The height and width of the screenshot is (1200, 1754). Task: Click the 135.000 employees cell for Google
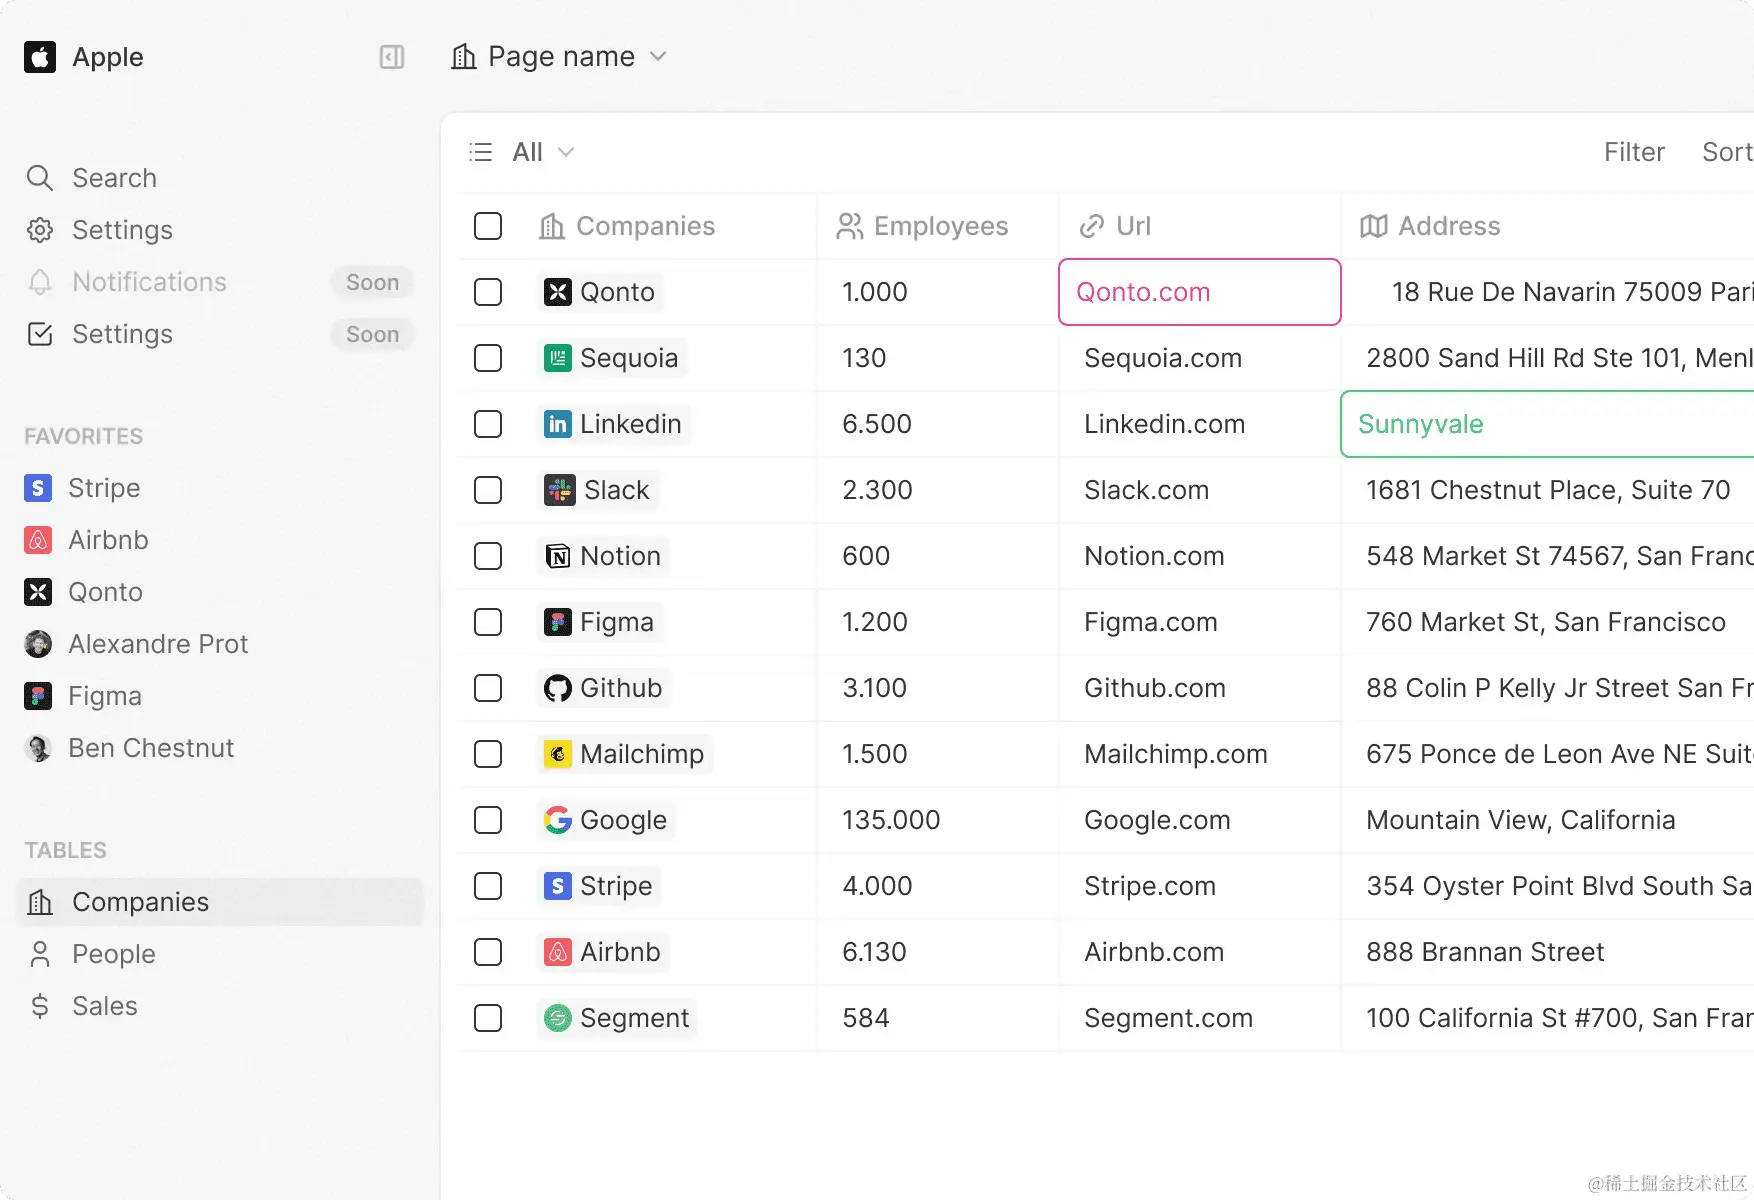click(x=938, y=820)
